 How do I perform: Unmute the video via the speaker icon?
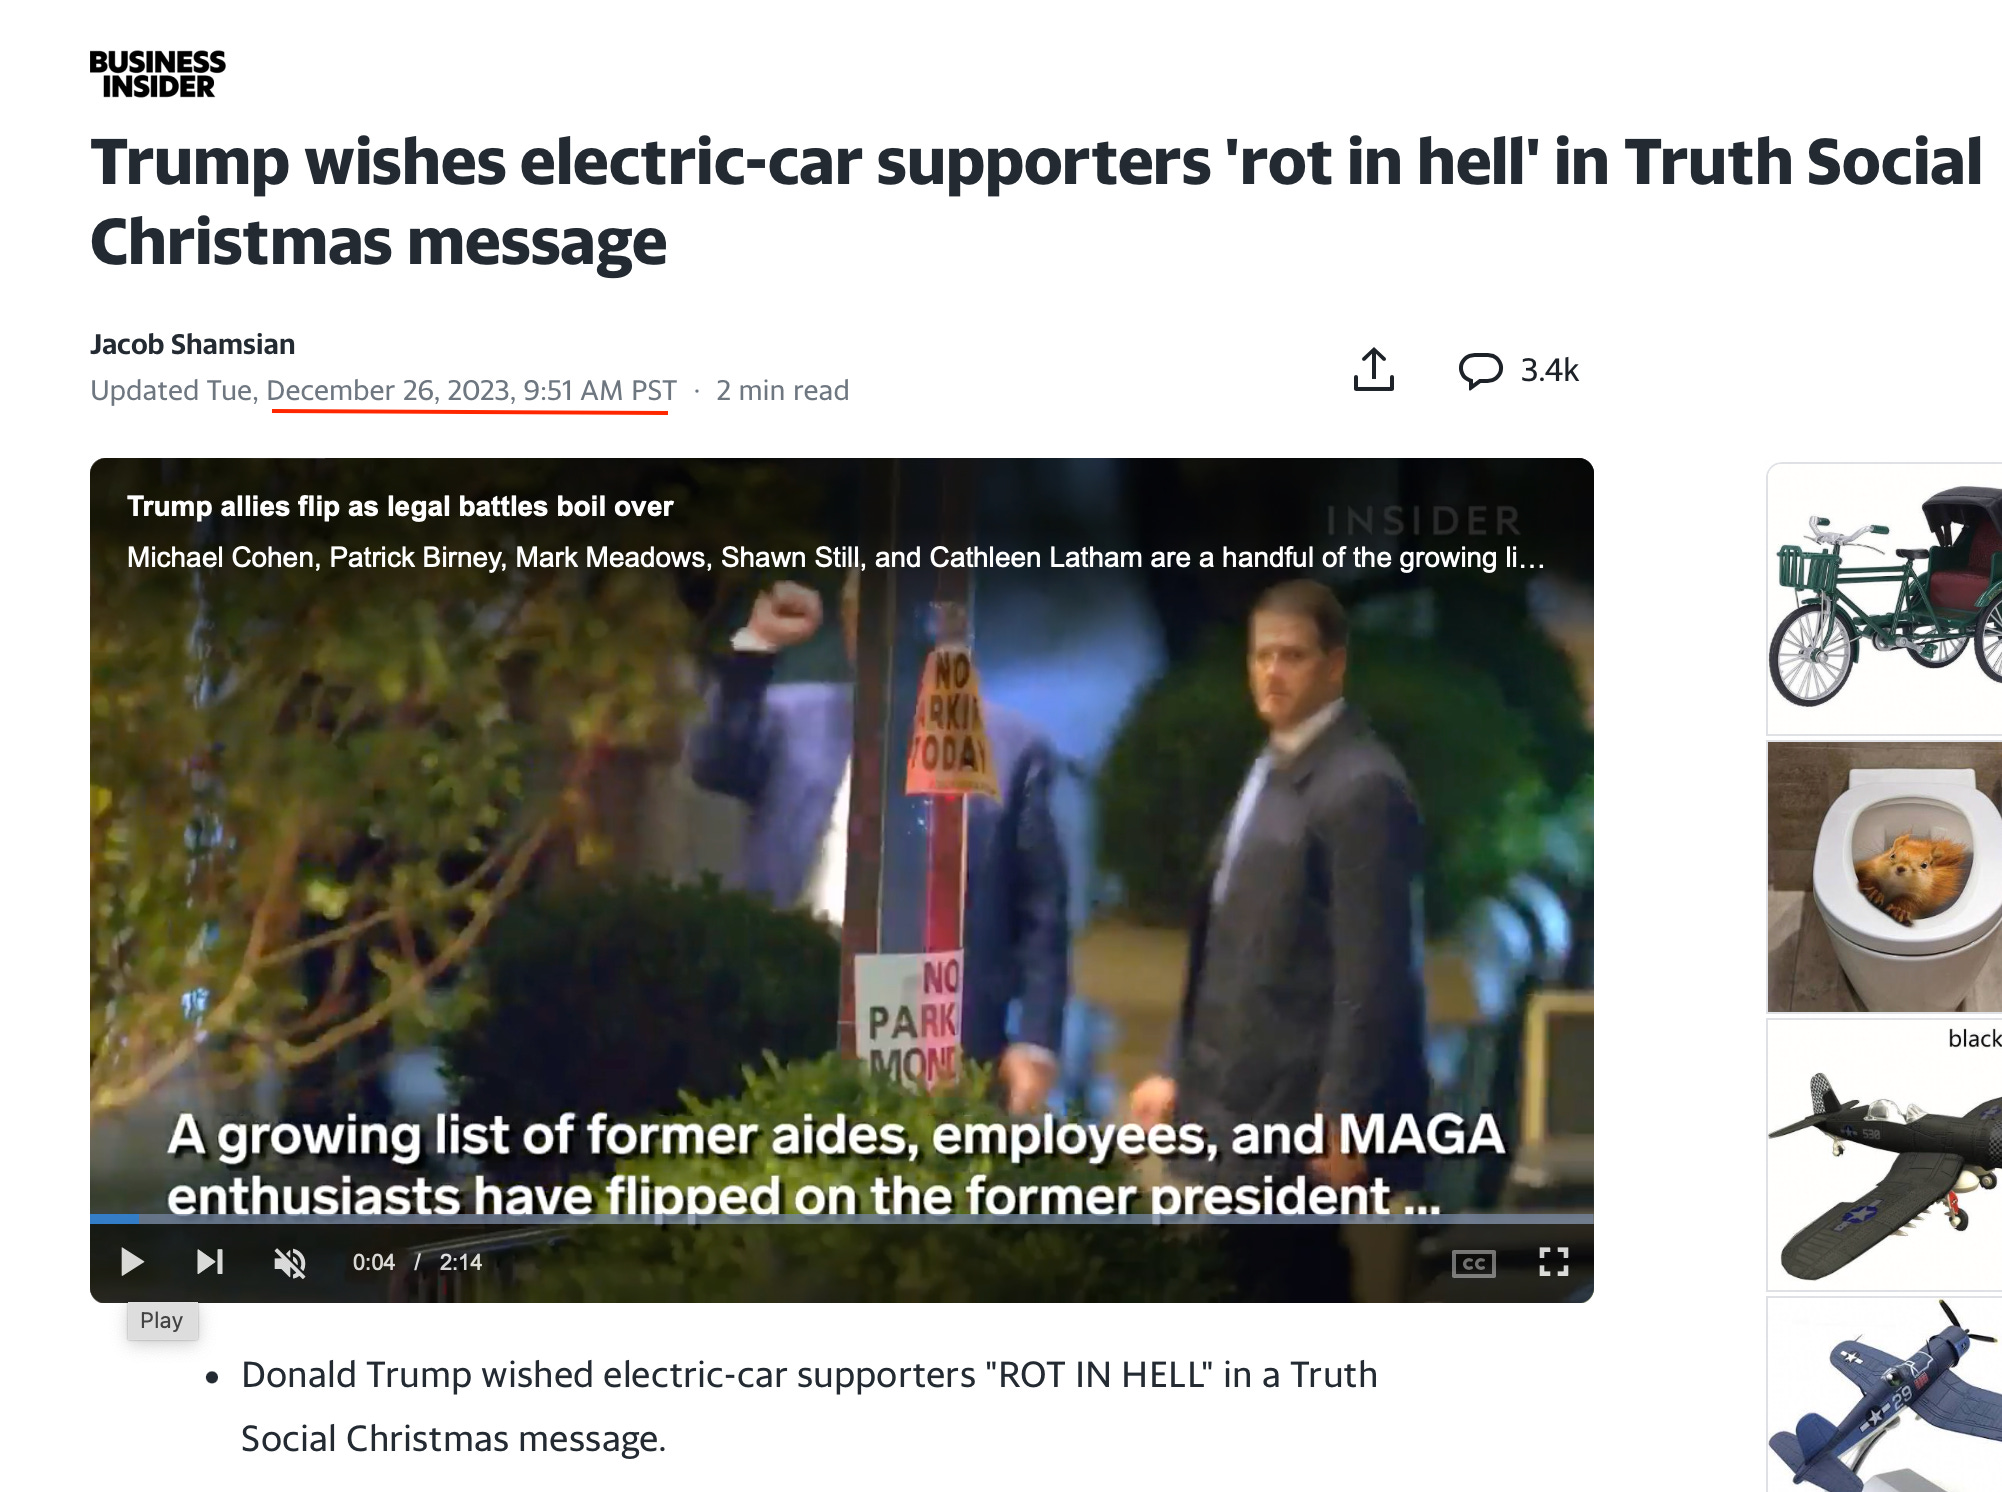(x=290, y=1263)
